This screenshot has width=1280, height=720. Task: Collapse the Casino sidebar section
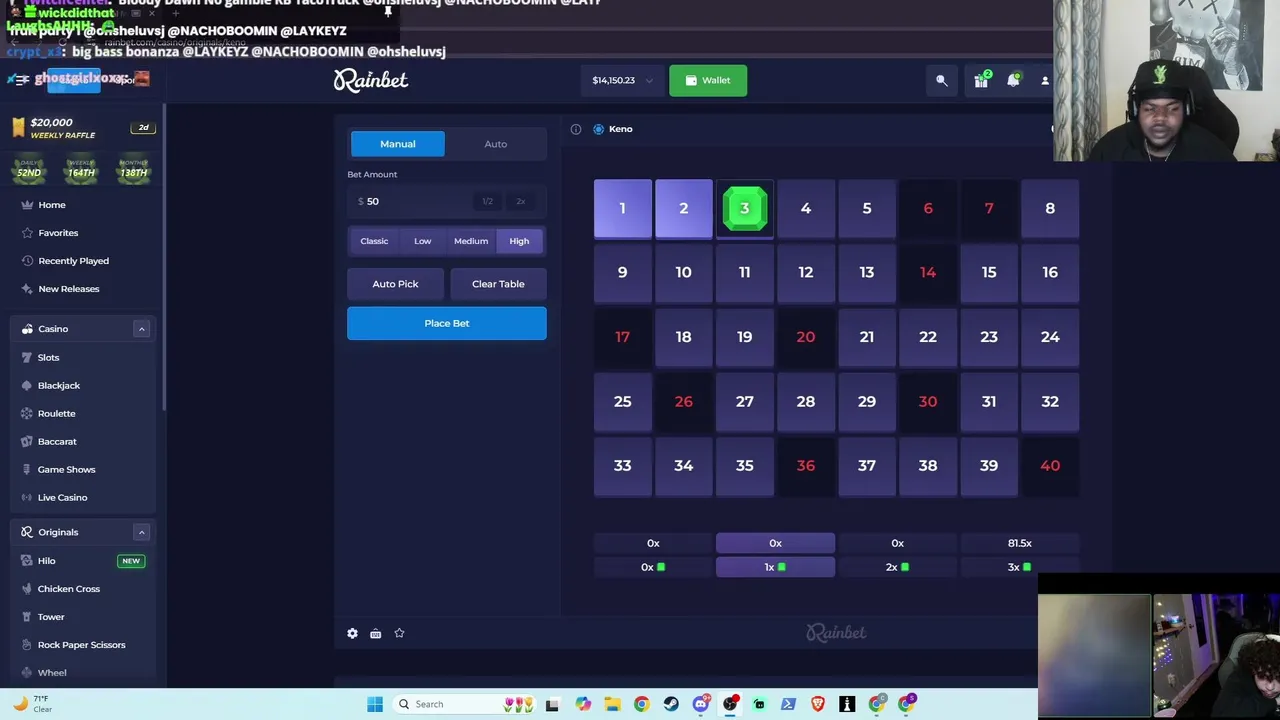141,329
